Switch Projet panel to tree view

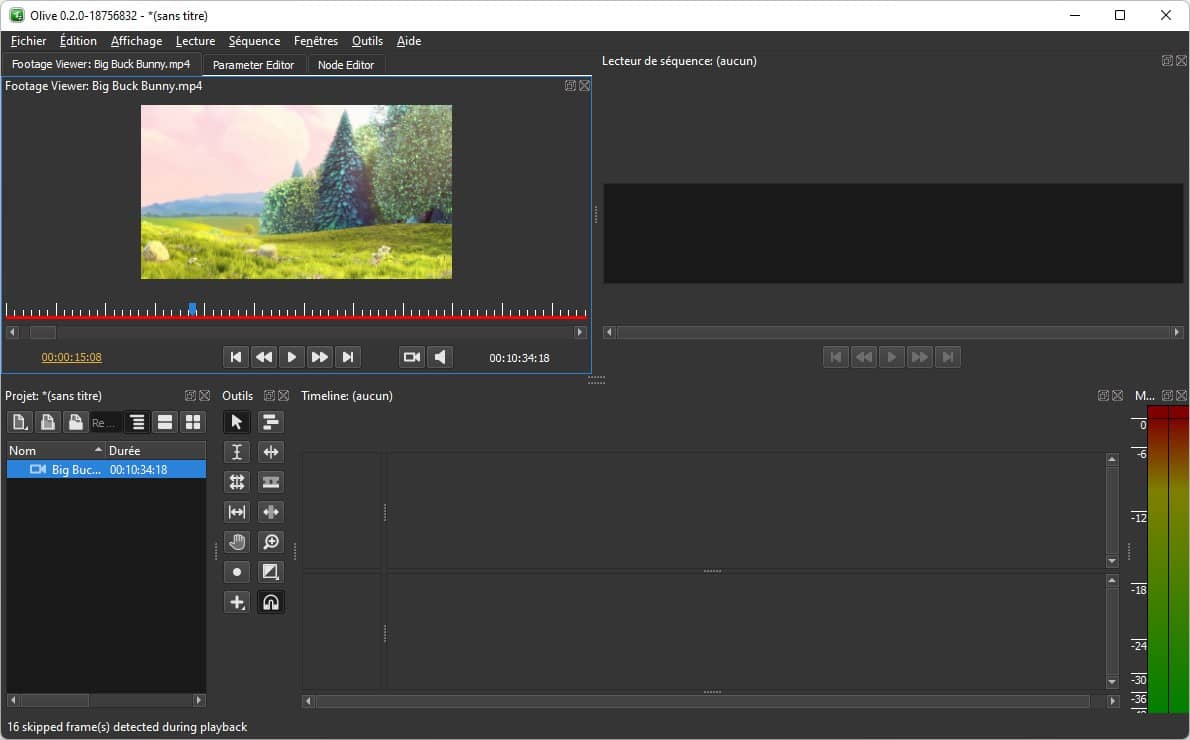coord(137,422)
